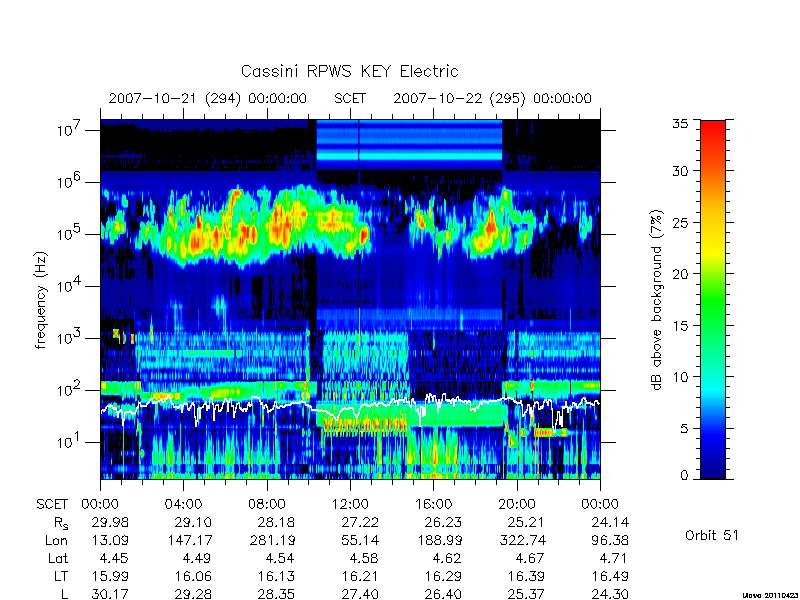Click the red top of the color bar
This screenshot has width=800, height=600.
click(x=713, y=128)
